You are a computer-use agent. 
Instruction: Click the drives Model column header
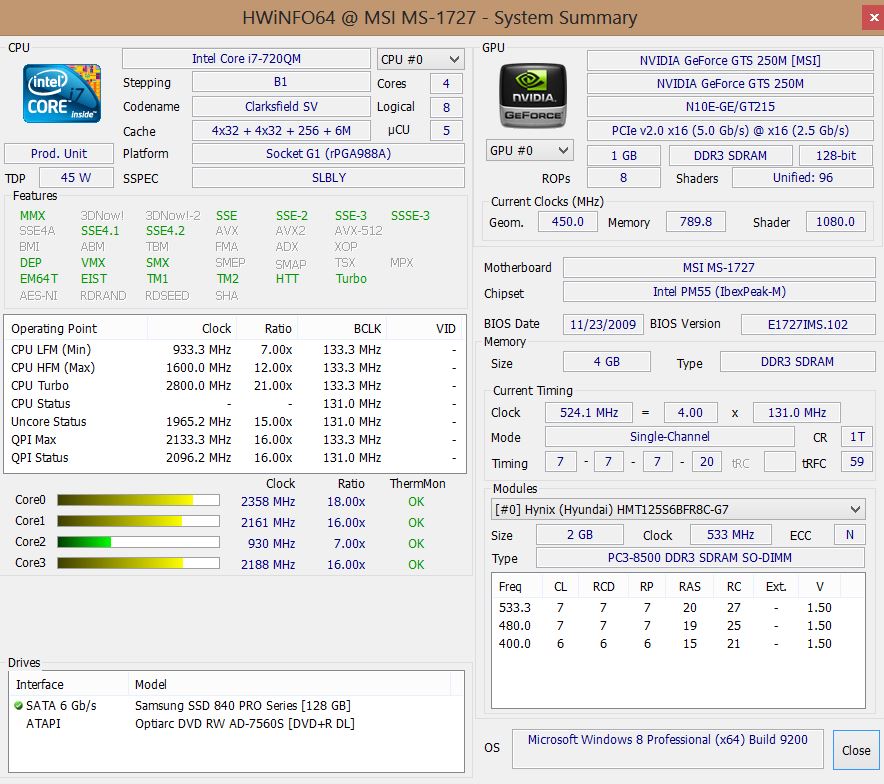click(x=290, y=684)
